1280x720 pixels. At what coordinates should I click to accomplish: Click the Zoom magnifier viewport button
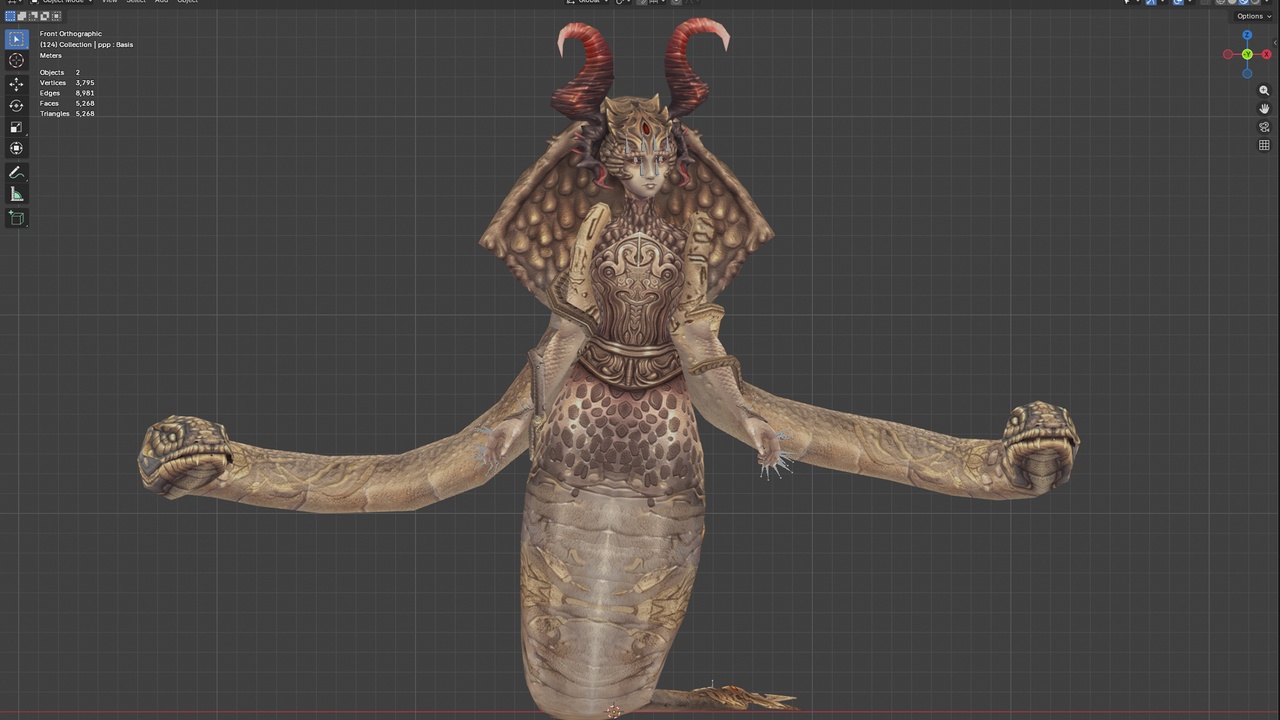click(1264, 91)
